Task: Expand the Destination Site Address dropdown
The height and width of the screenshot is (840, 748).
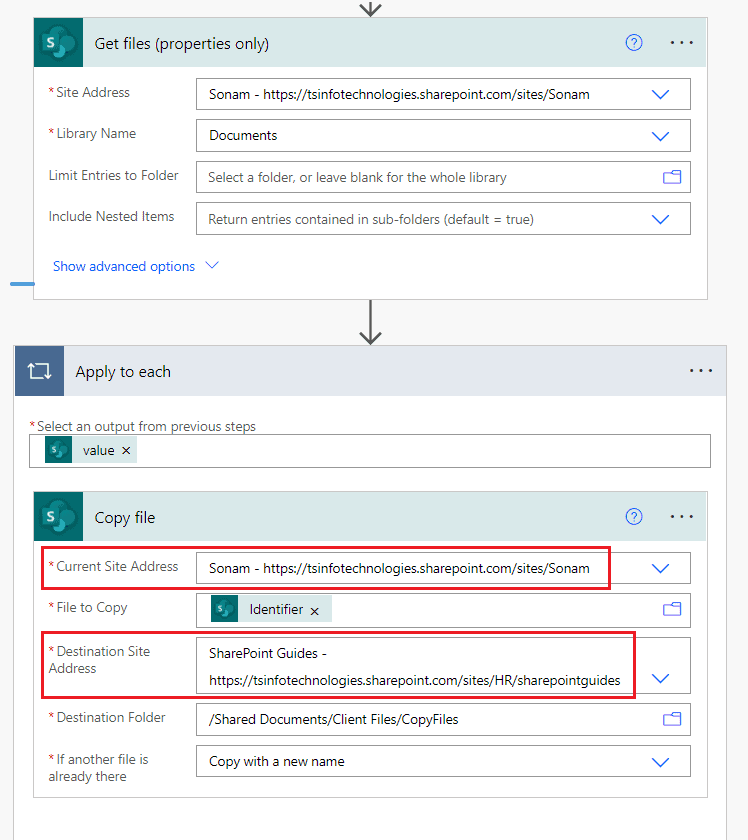Action: [660, 678]
